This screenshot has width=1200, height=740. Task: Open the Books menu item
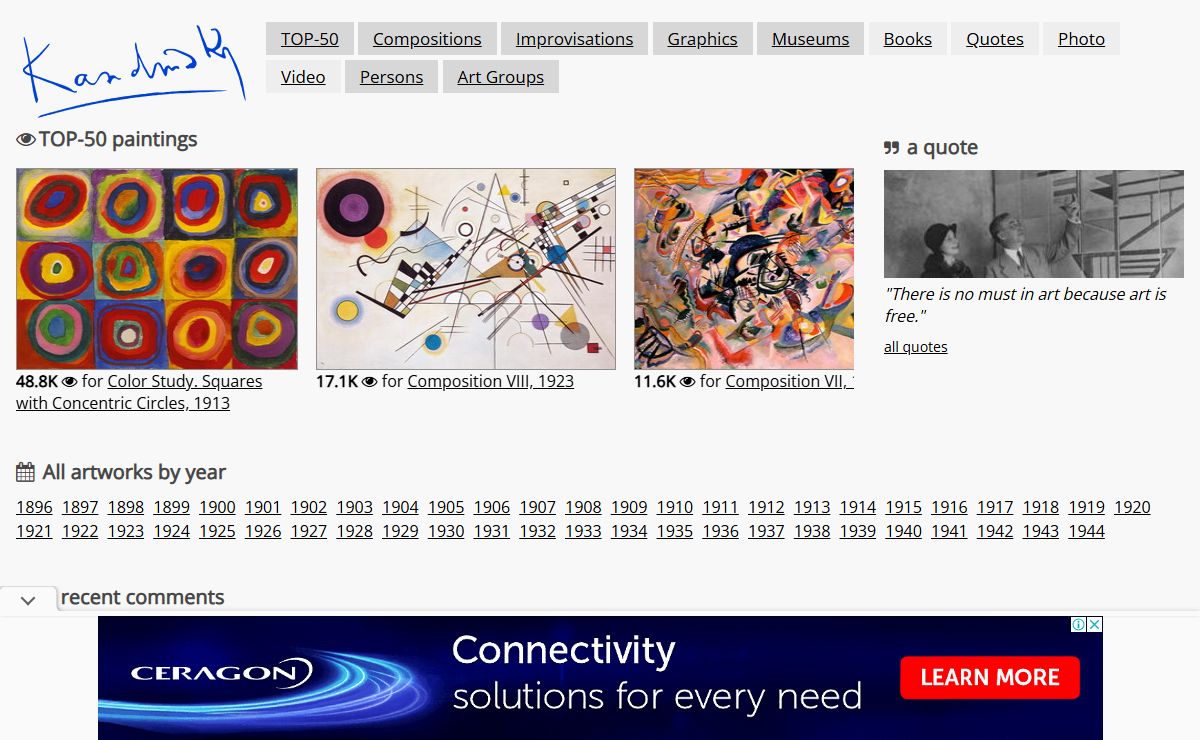click(907, 39)
